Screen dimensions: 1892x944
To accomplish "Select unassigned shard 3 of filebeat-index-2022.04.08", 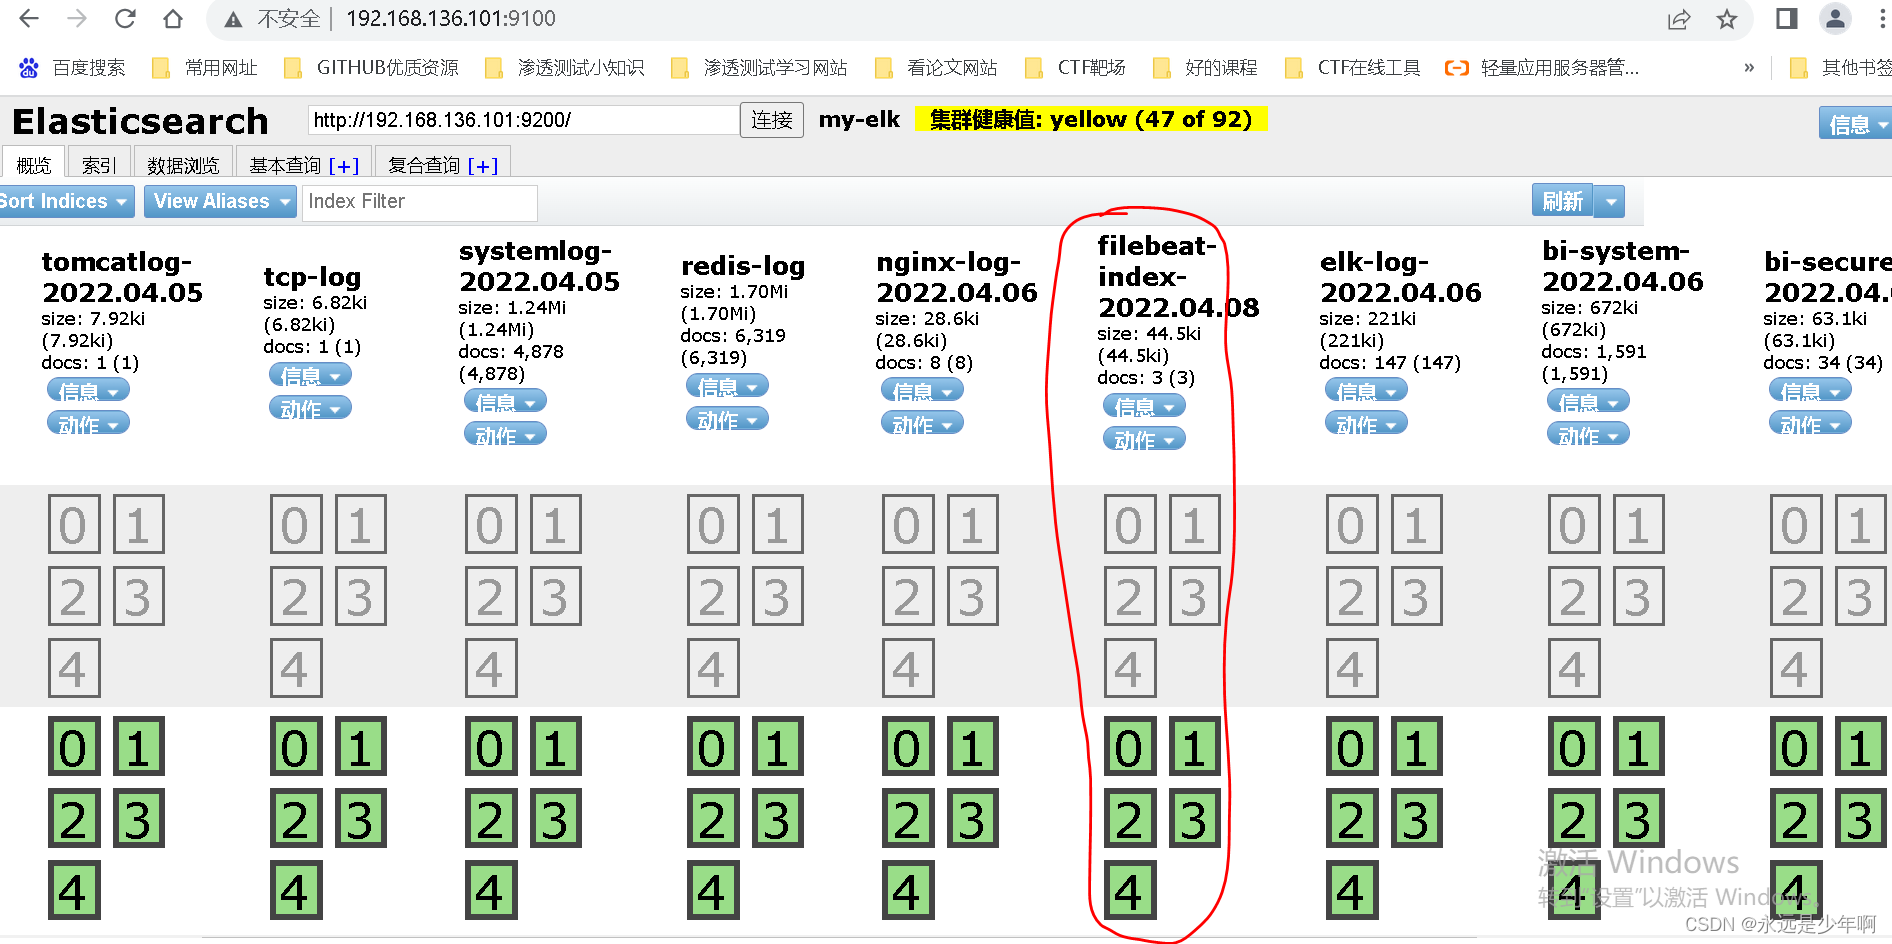I will click(1195, 597).
